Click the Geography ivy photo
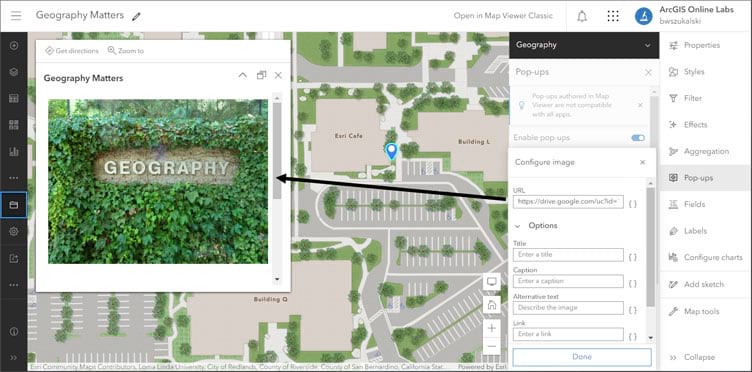Viewport: 752px width, 372px height. (158, 181)
